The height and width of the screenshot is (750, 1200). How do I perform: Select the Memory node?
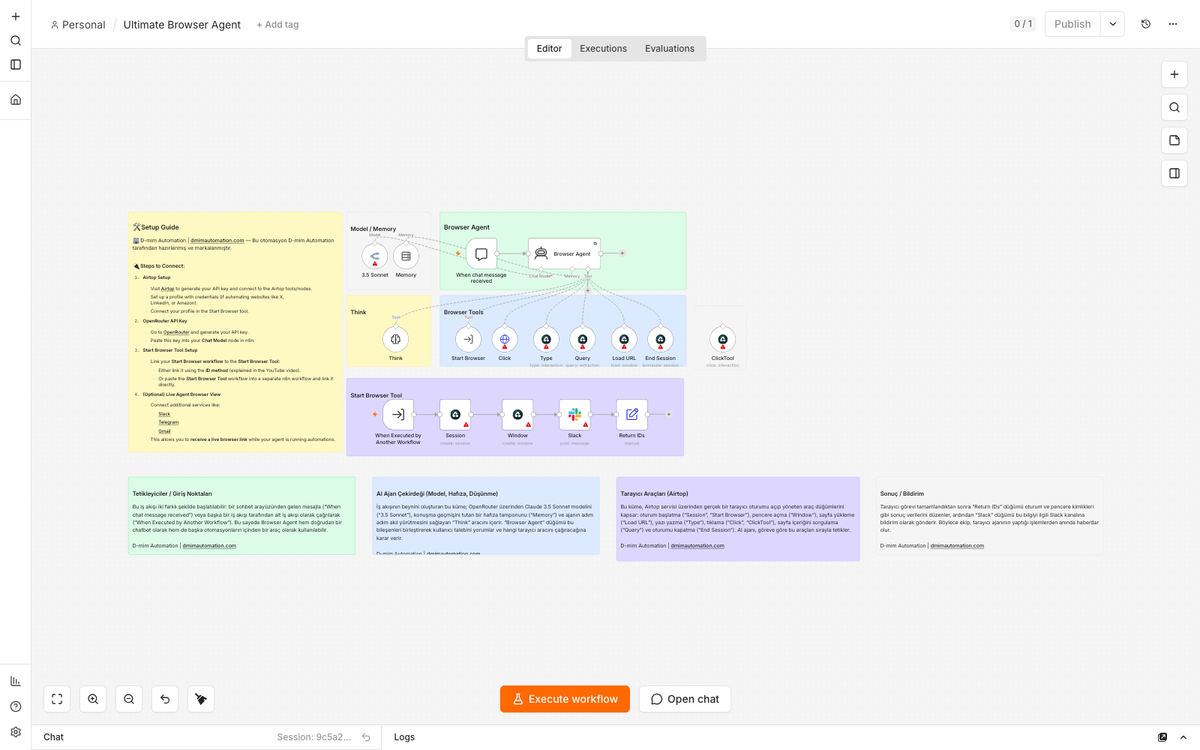[x=406, y=257]
